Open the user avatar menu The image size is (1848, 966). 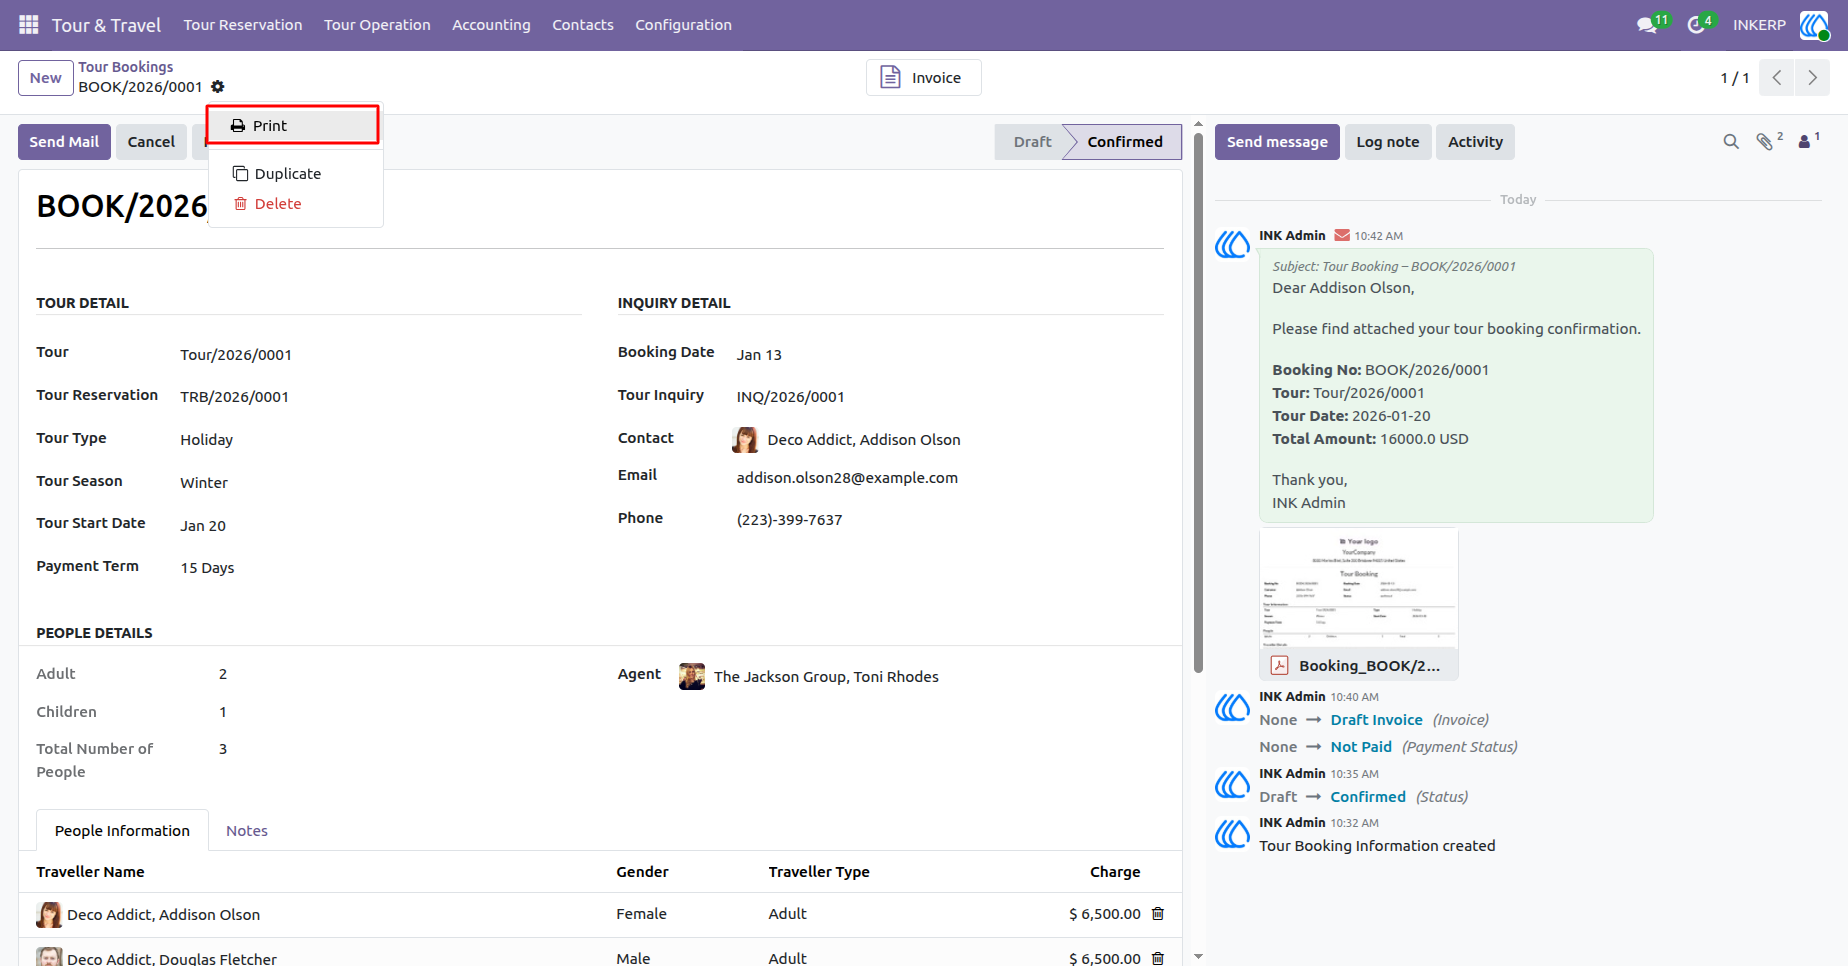click(x=1815, y=25)
